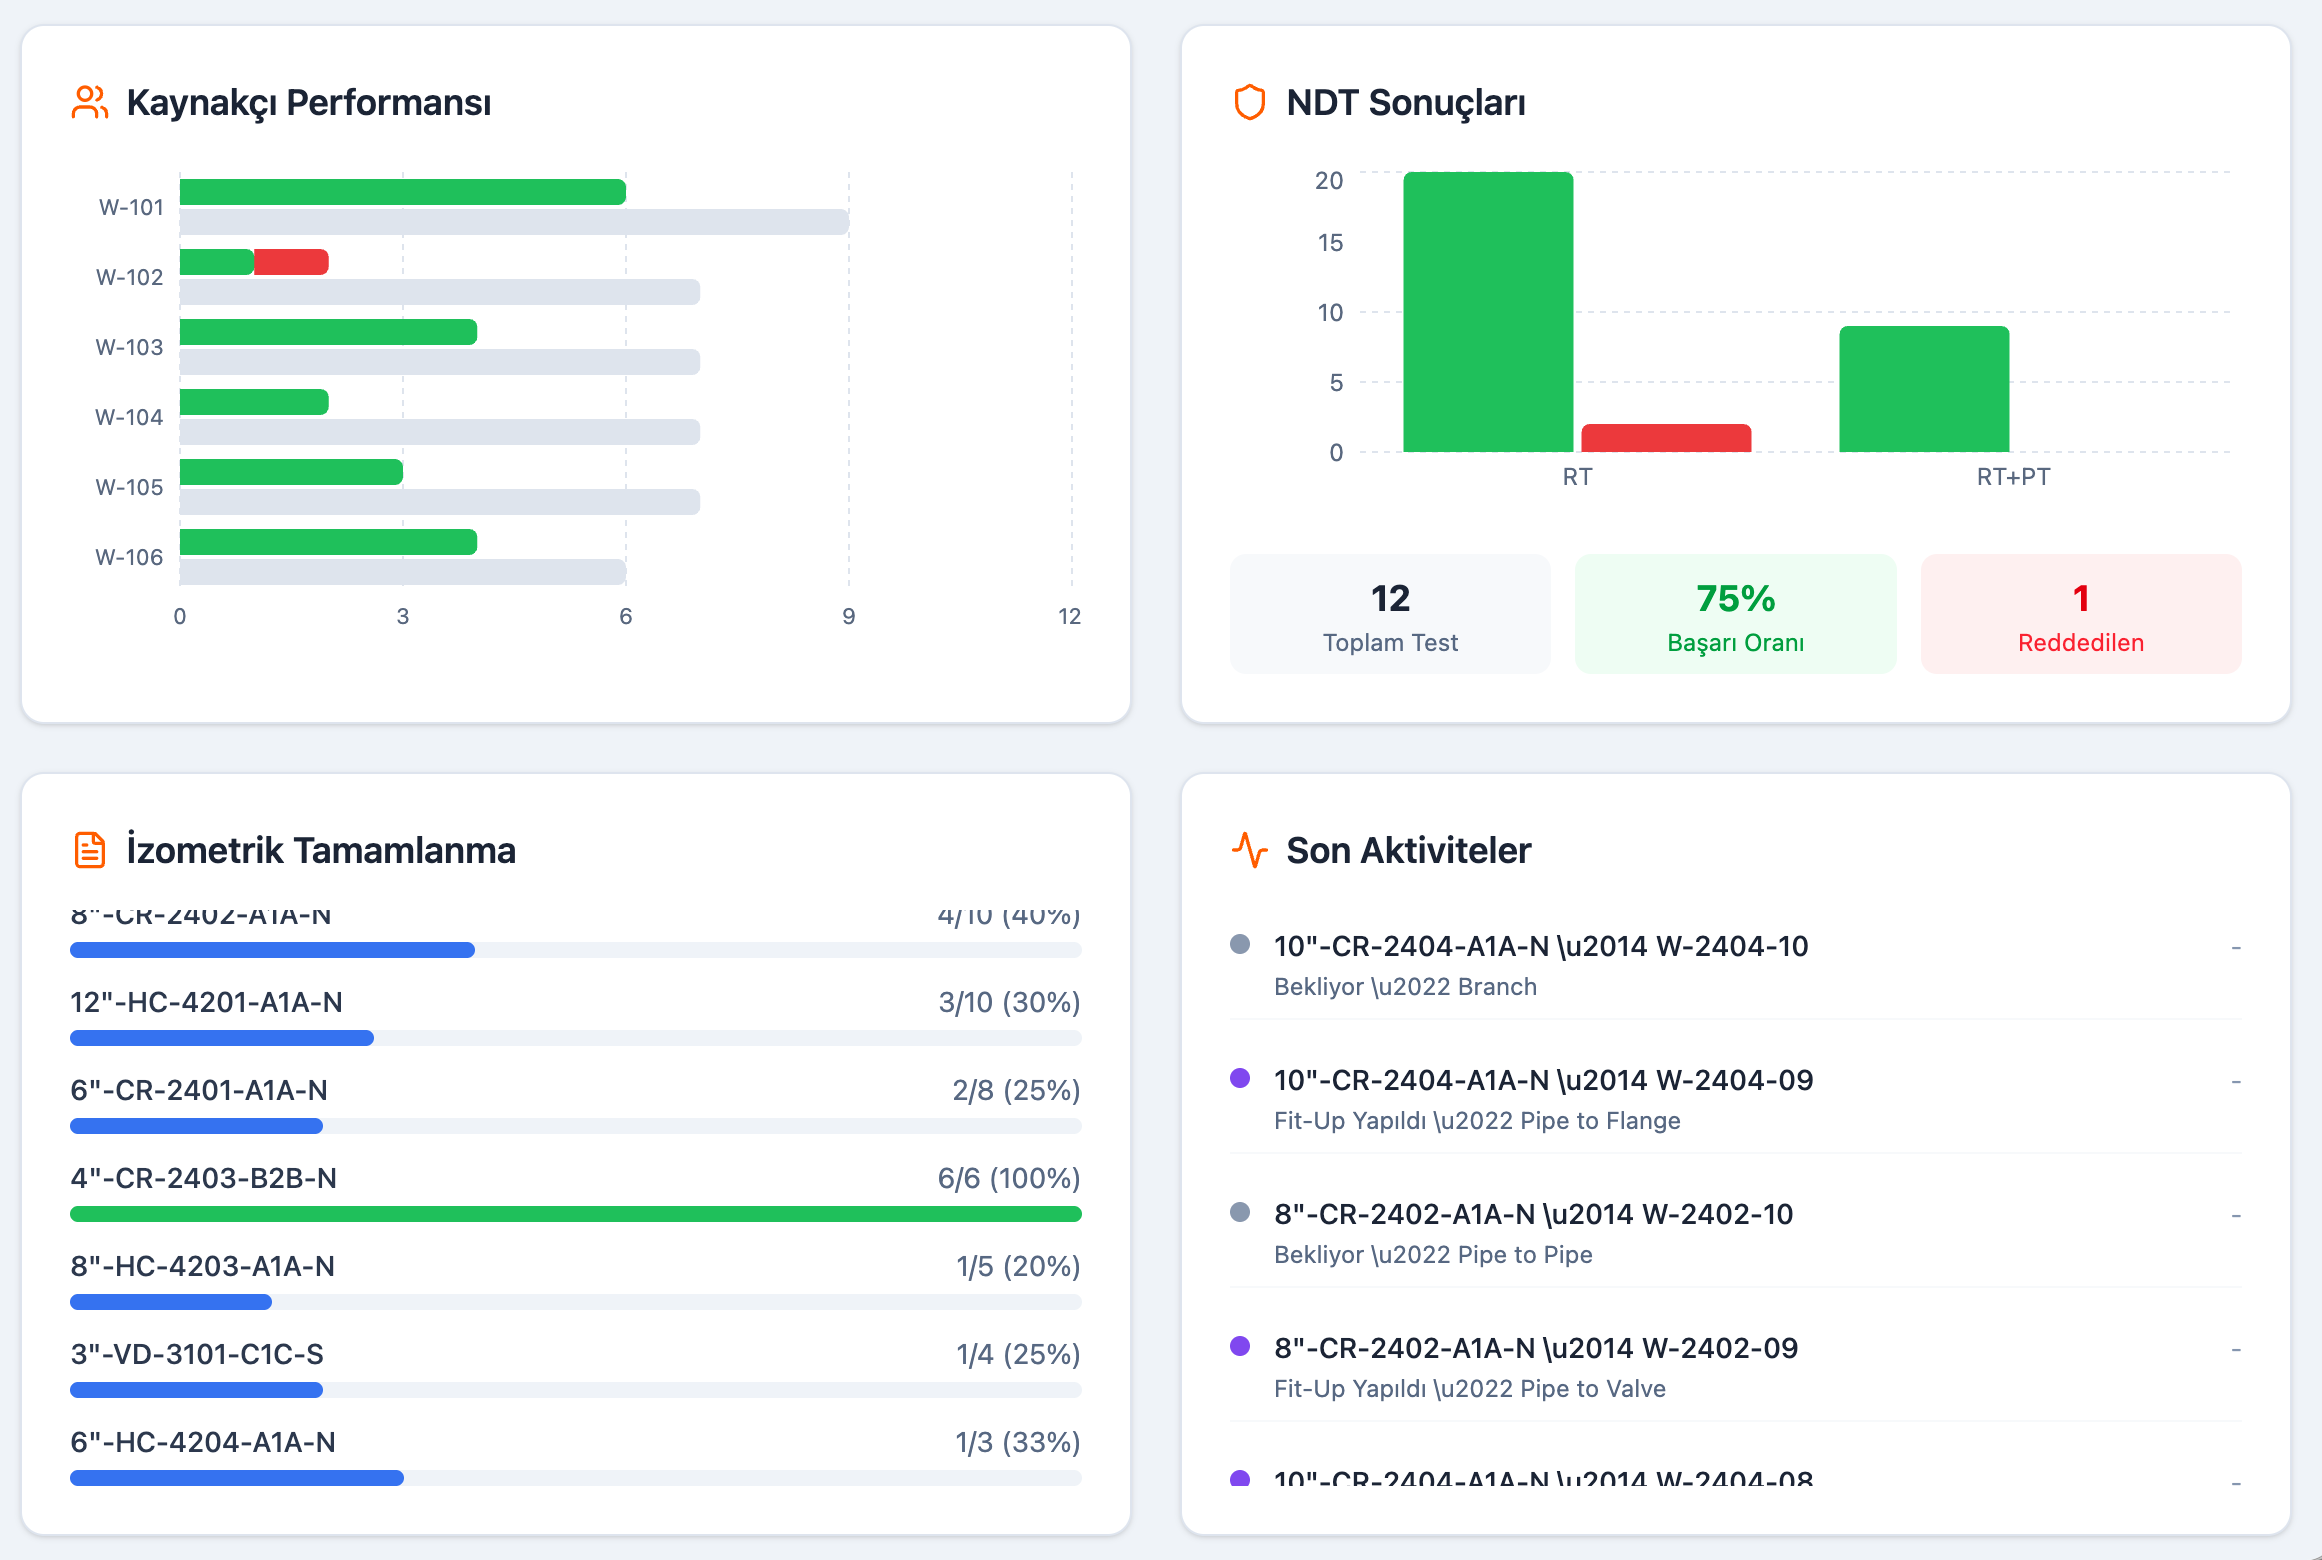Click the RT+PT axis label
Screen dimensions: 2322x1560
click(2013, 477)
